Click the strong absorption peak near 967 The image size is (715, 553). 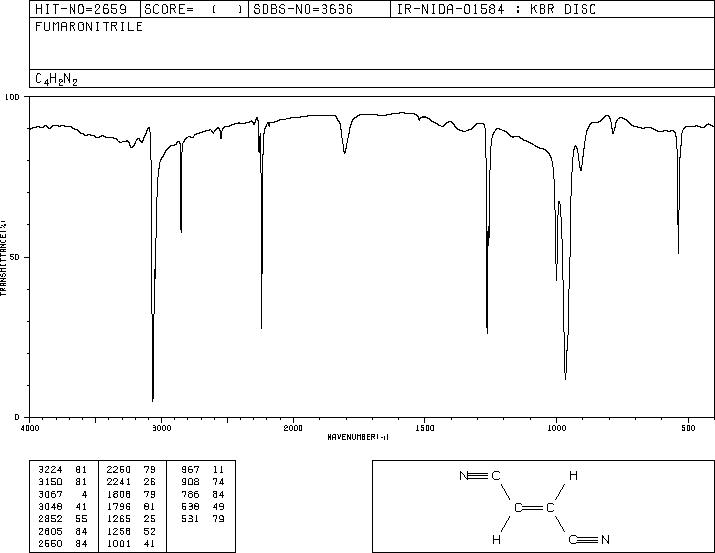pyautogui.click(x=565, y=377)
